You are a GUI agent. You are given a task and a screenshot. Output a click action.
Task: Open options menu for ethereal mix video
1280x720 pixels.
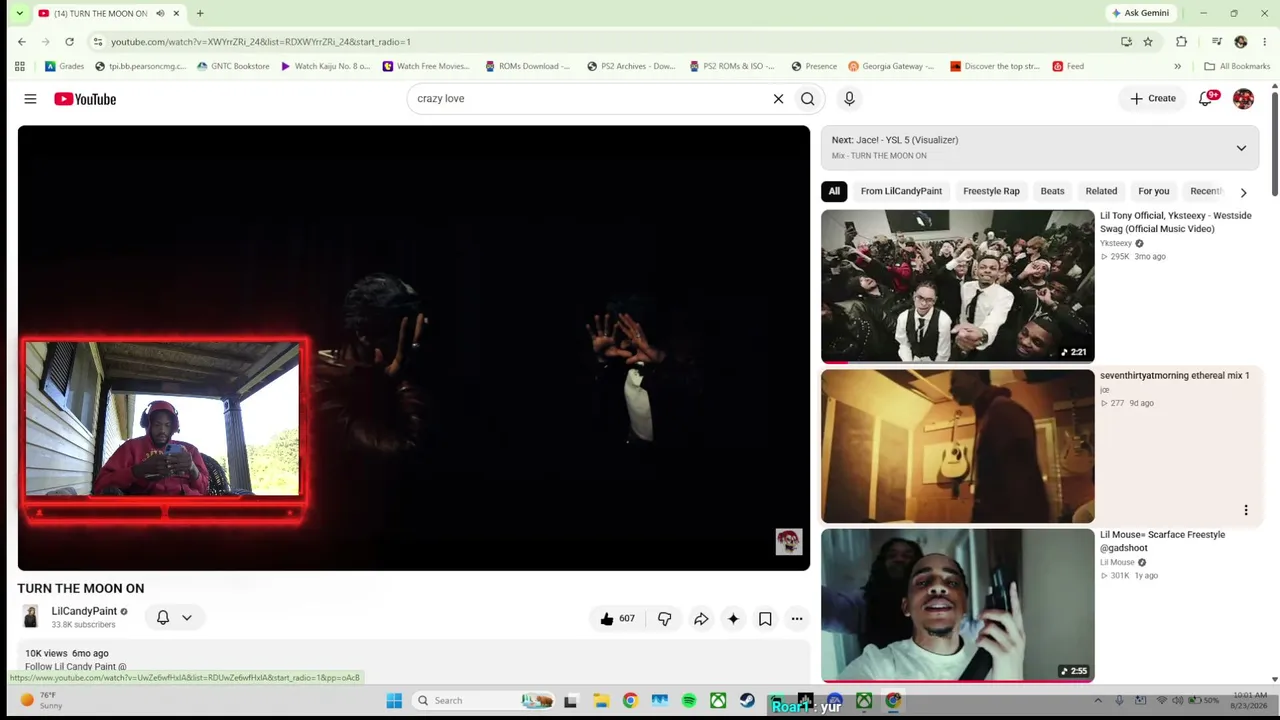1246,510
